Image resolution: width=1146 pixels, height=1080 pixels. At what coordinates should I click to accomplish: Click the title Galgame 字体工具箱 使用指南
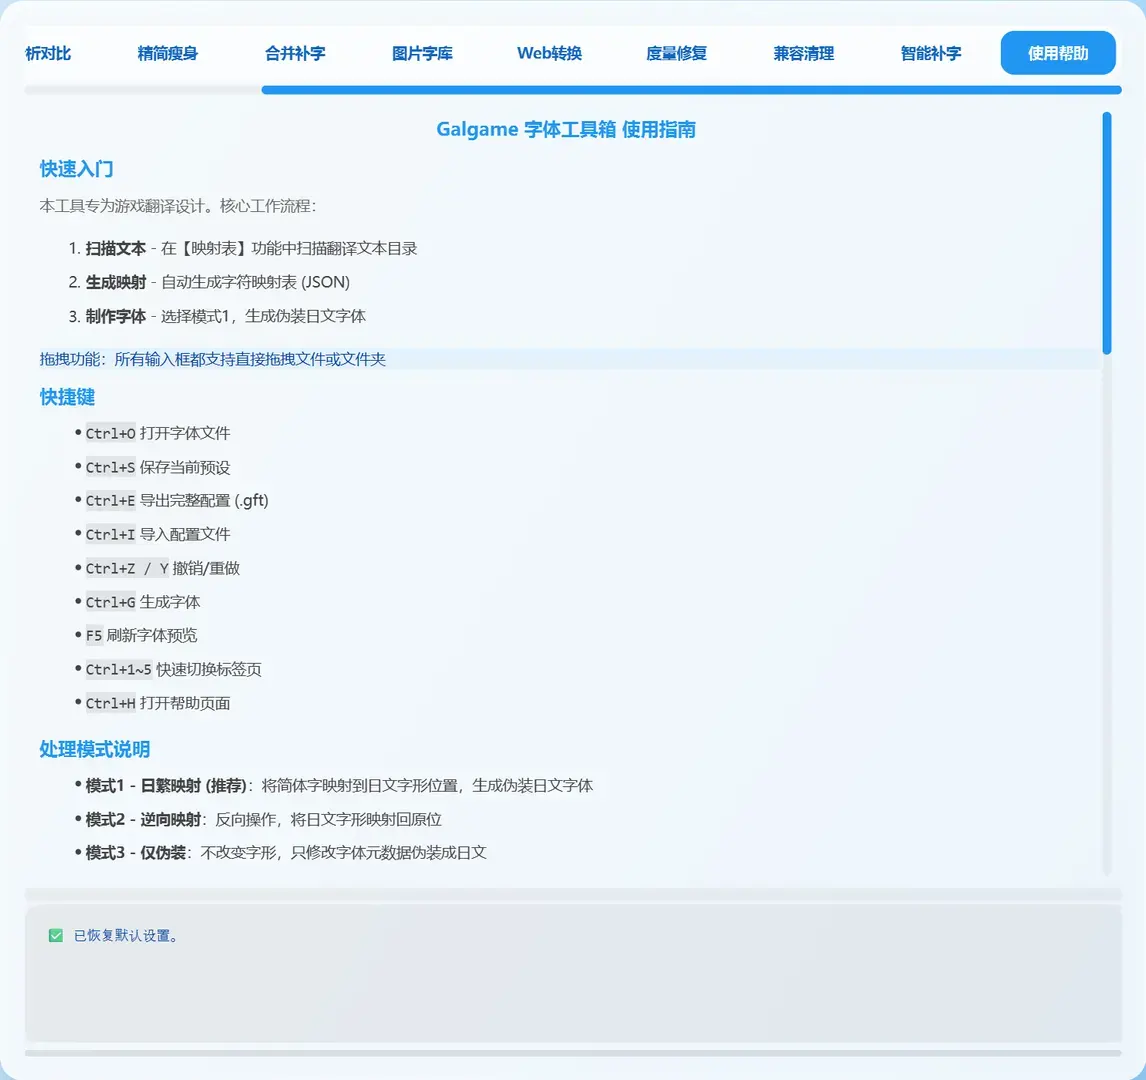coord(566,129)
